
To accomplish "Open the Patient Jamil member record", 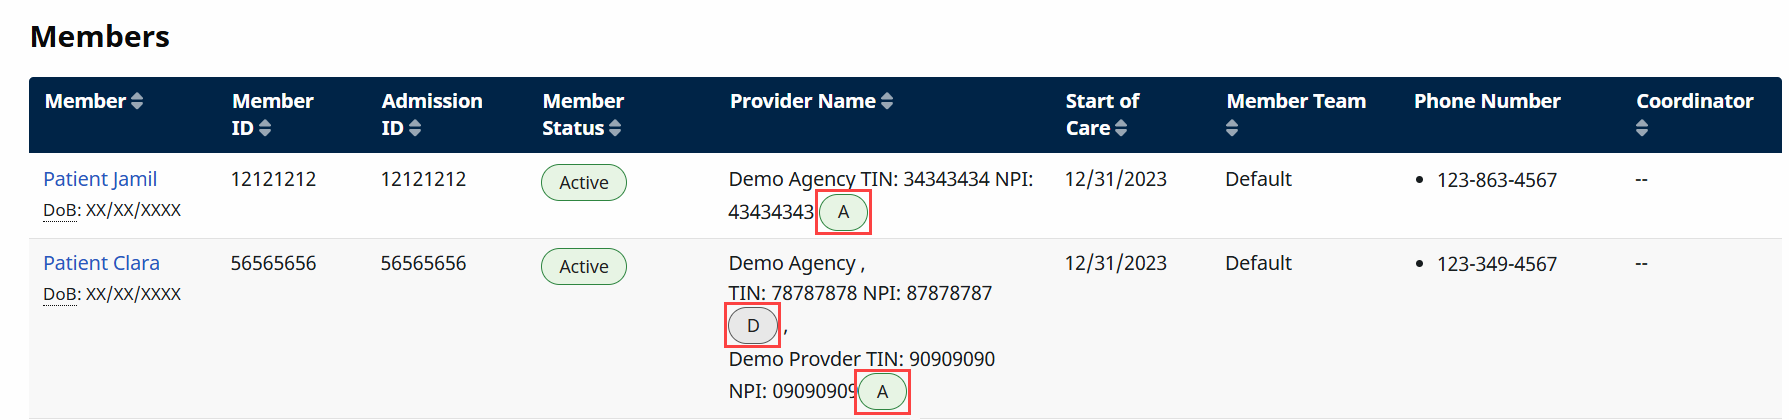I will pyautogui.click(x=100, y=179).
